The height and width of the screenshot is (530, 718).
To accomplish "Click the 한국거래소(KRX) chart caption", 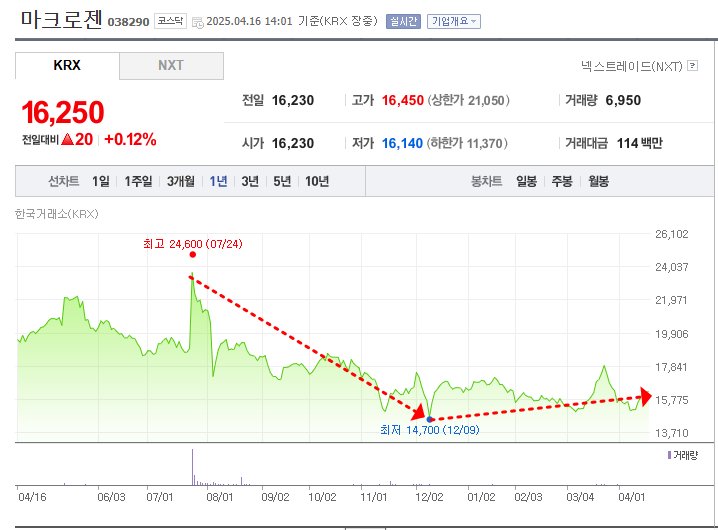I will tap(57, 214).
